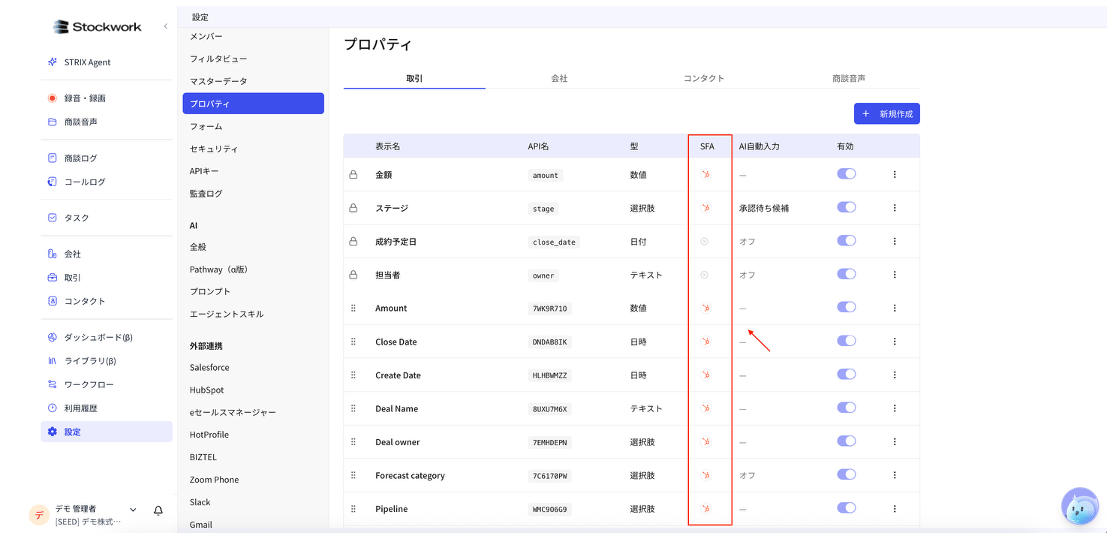The height and width of the screenshot is (534, 1114).
Task: Open the three-dot menu for Pipeline row
Action: 894,508
